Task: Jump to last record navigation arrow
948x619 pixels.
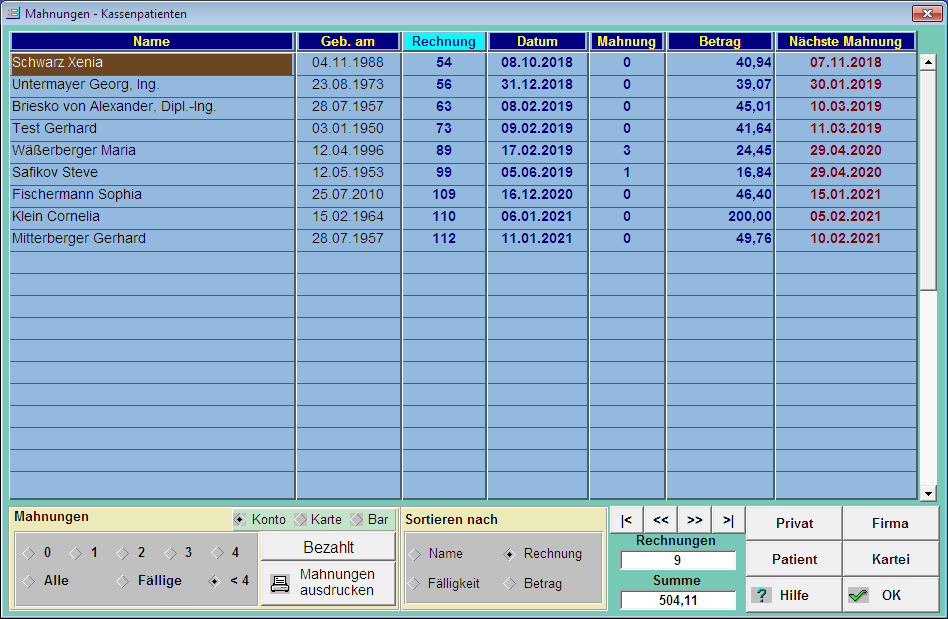Action: point(728,520)
